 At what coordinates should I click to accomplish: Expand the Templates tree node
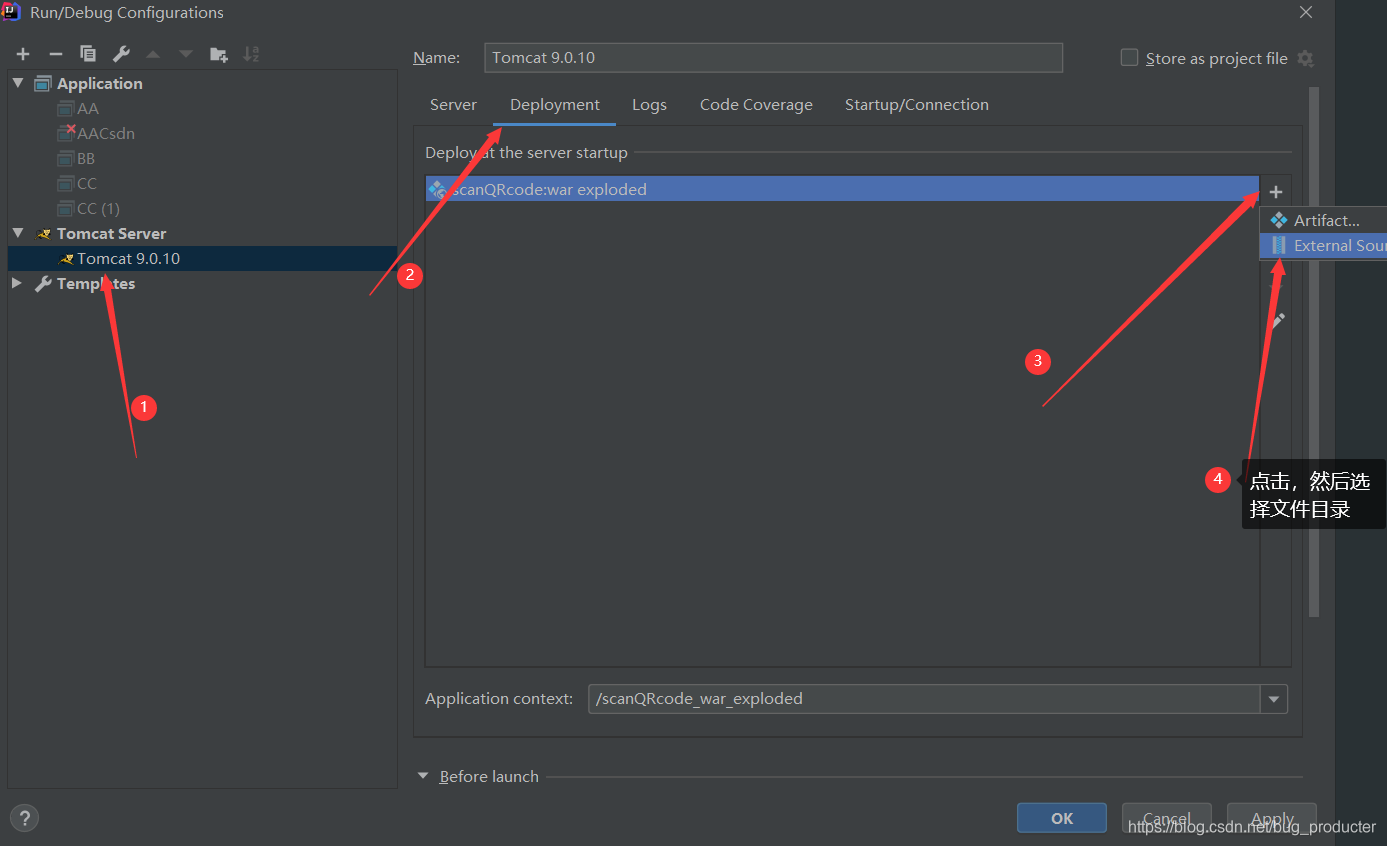[18, 283]
